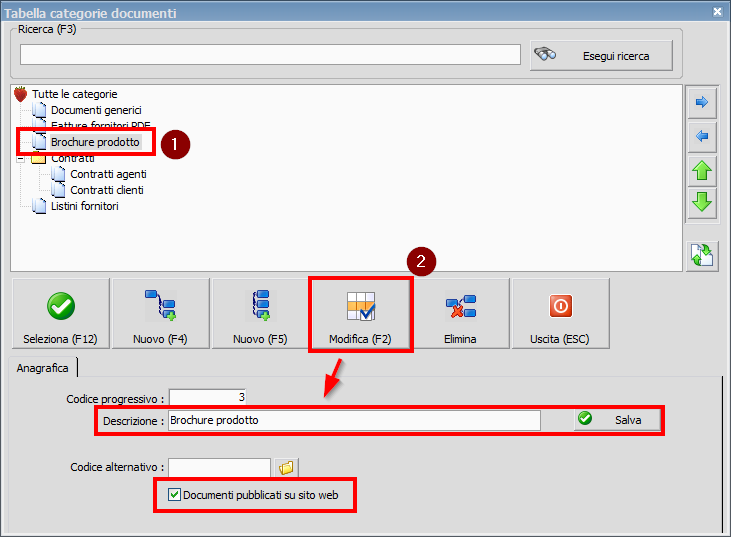Move category down with green arrow

702,203
